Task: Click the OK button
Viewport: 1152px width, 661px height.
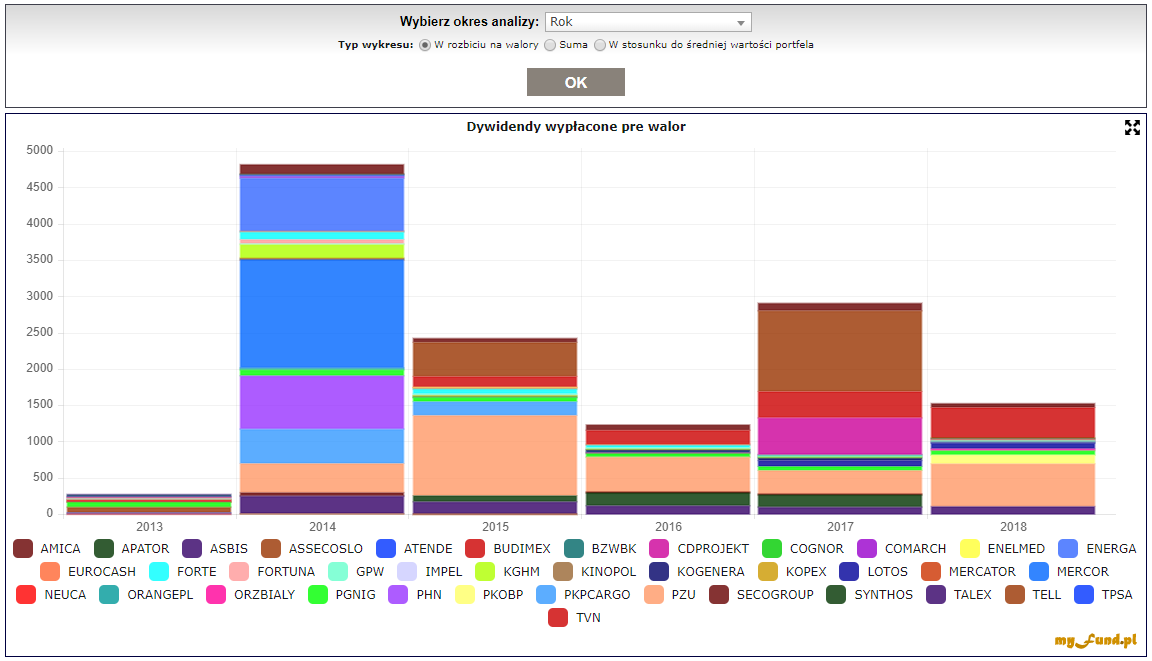Action: tap(576, 82)
